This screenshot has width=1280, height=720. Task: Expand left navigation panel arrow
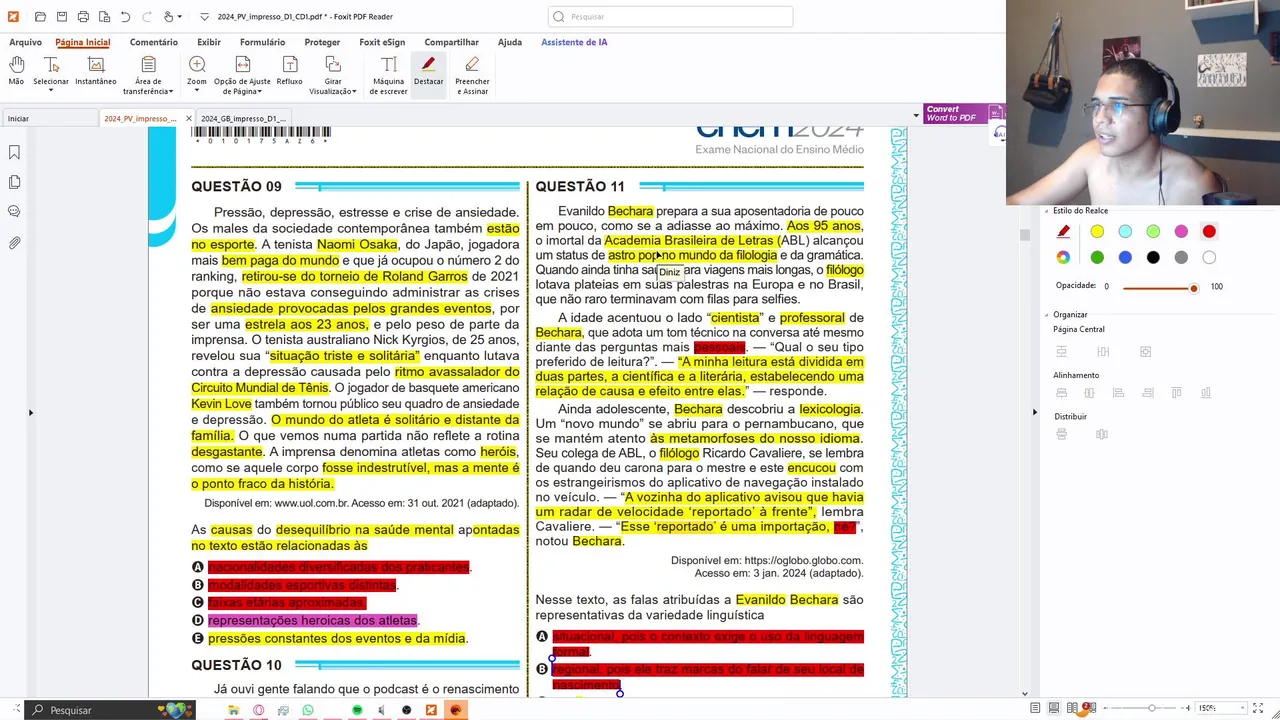pyautogui.click(x=30, y=412)
